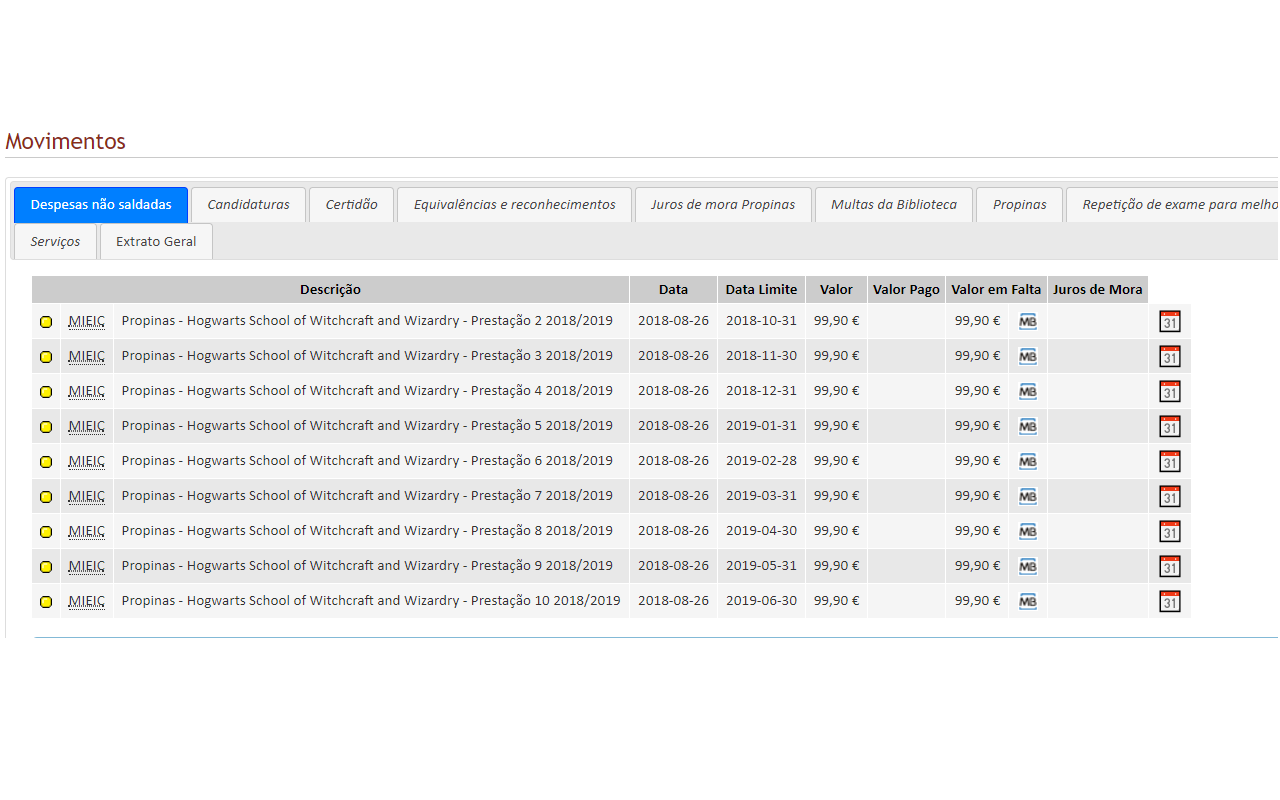Select the deadline date 2018-12-31

click(x=762, y=391)
